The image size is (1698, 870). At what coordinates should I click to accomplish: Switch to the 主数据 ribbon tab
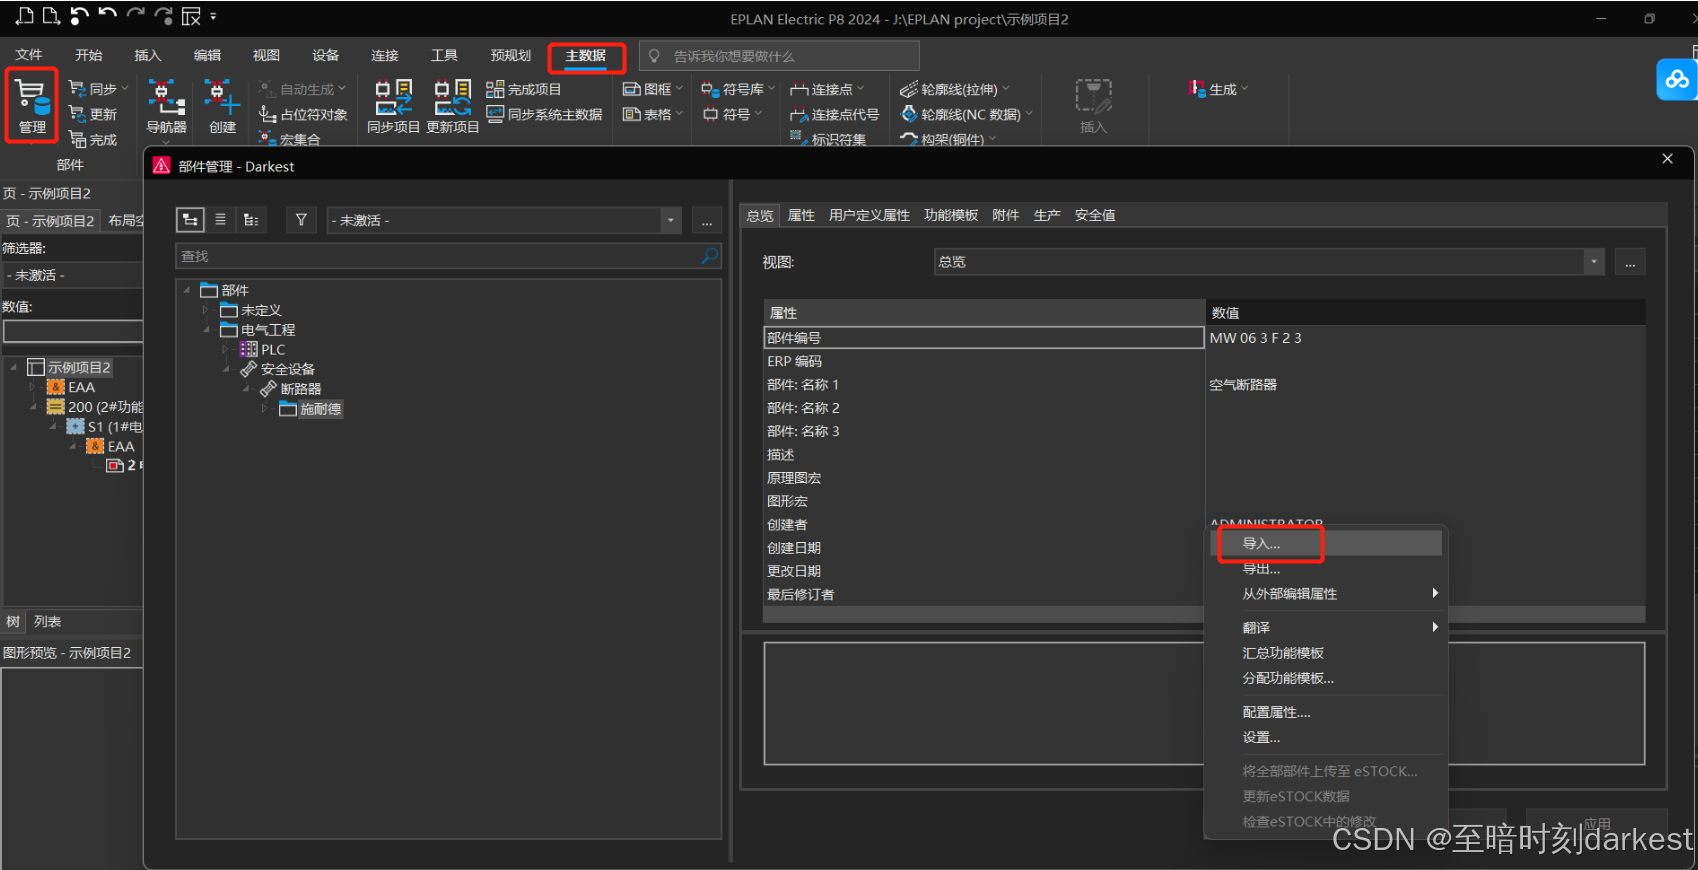[585, 56]
